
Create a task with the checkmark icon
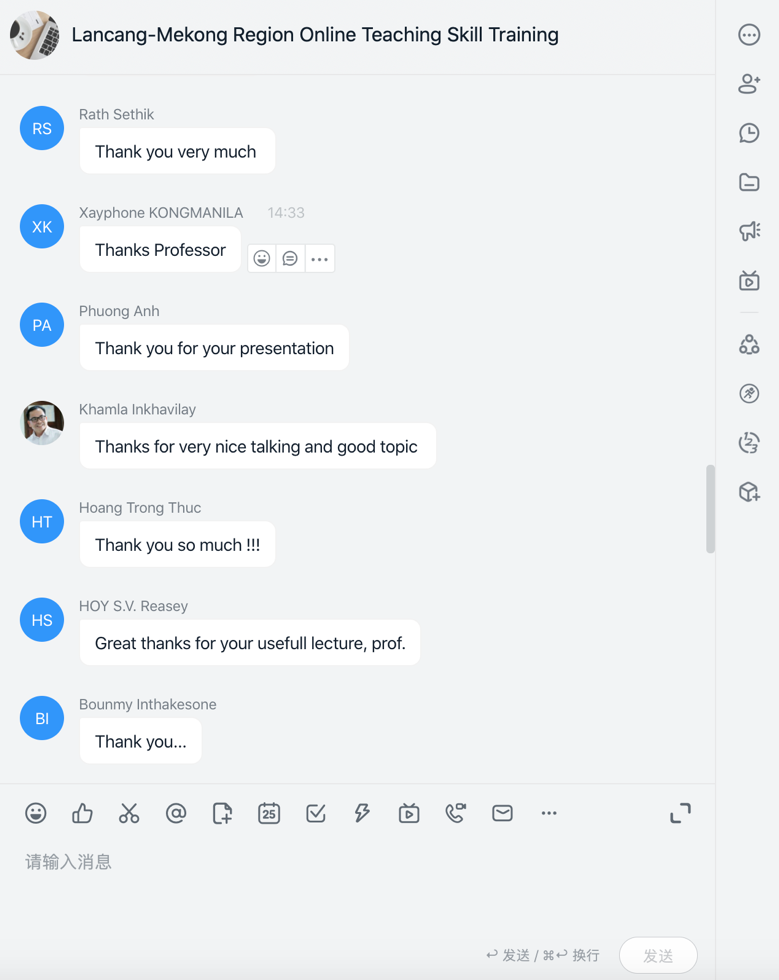point(316,813)
